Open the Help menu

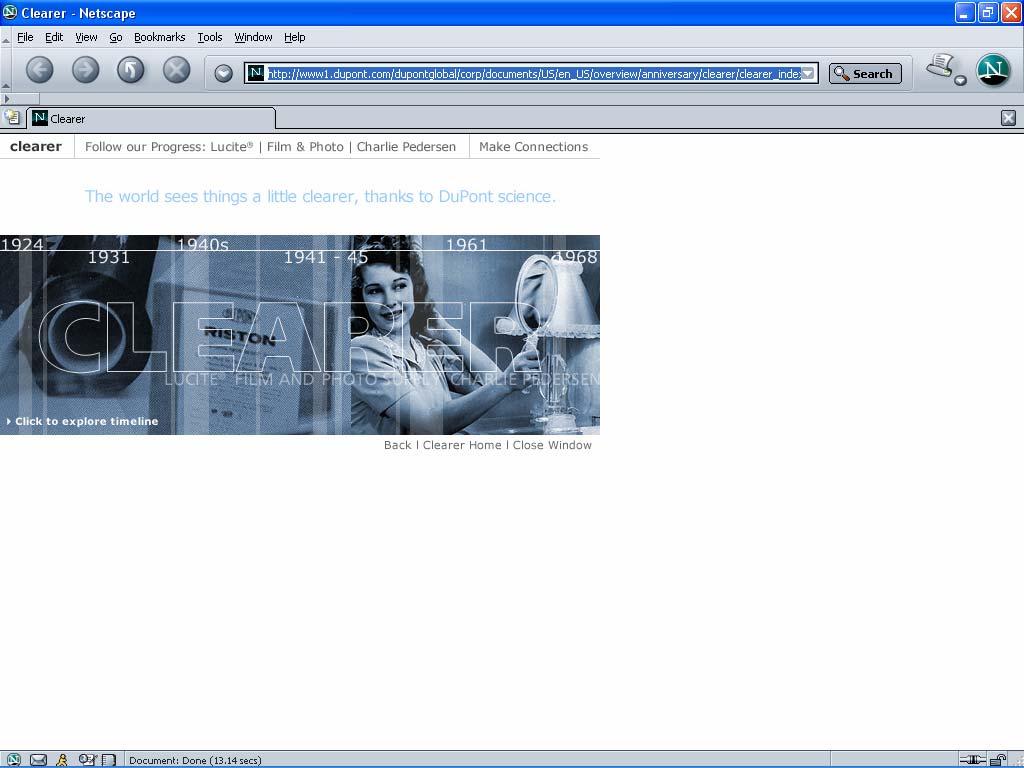coord(295,37)
